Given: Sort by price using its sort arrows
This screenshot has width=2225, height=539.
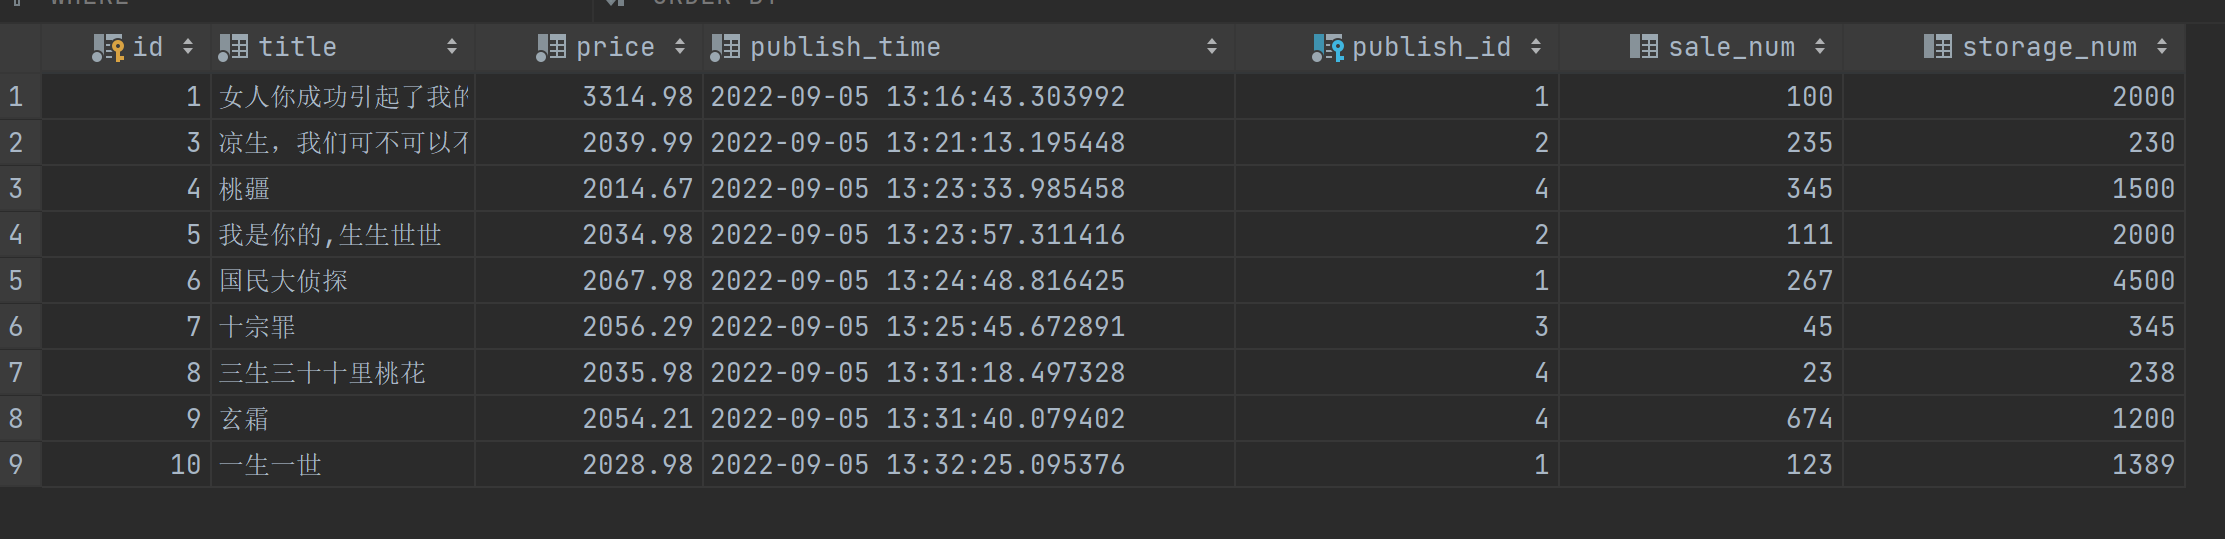Looking at the screenshot, I should coord(680,47).
